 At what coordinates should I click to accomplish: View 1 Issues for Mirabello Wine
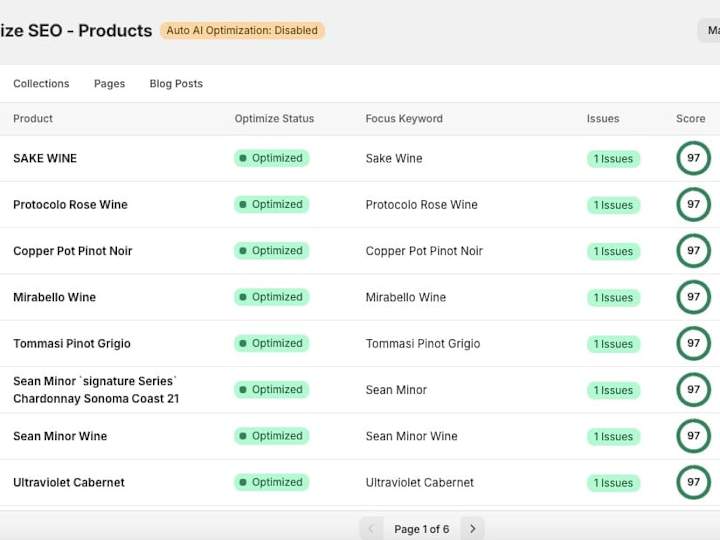click(613, 298)
